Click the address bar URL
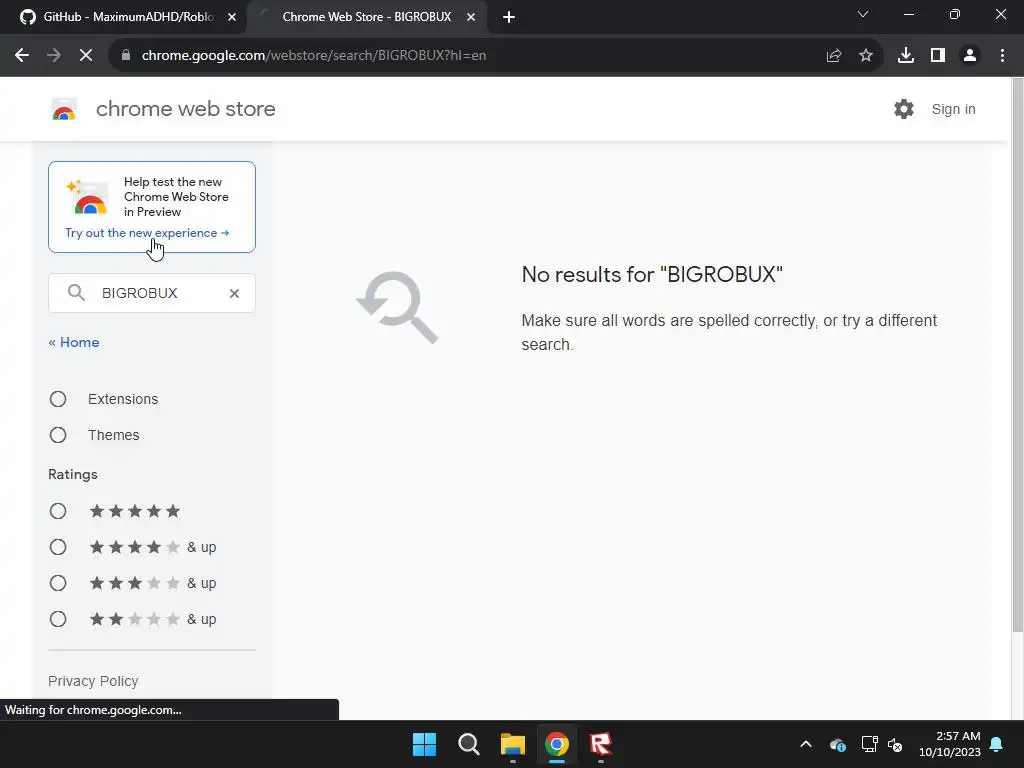Viewport: 1024px width, 768px height. click(x=313, y=56)
